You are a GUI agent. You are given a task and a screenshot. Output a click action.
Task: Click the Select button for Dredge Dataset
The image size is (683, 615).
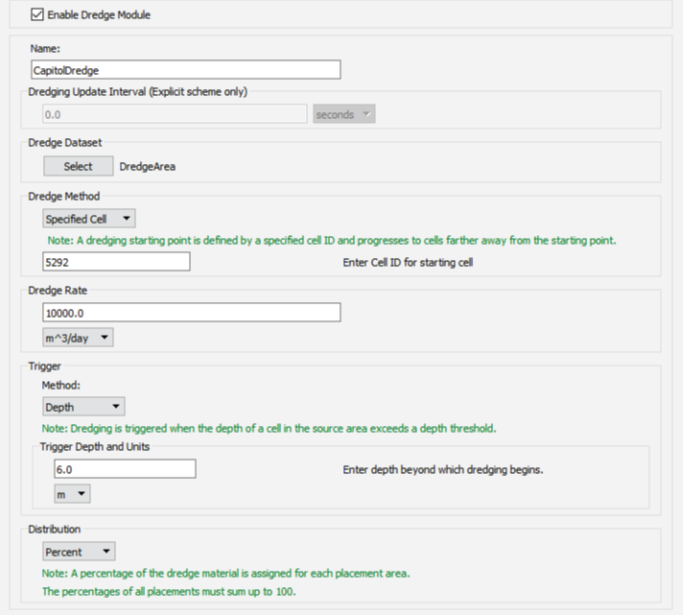coord(78,166)
